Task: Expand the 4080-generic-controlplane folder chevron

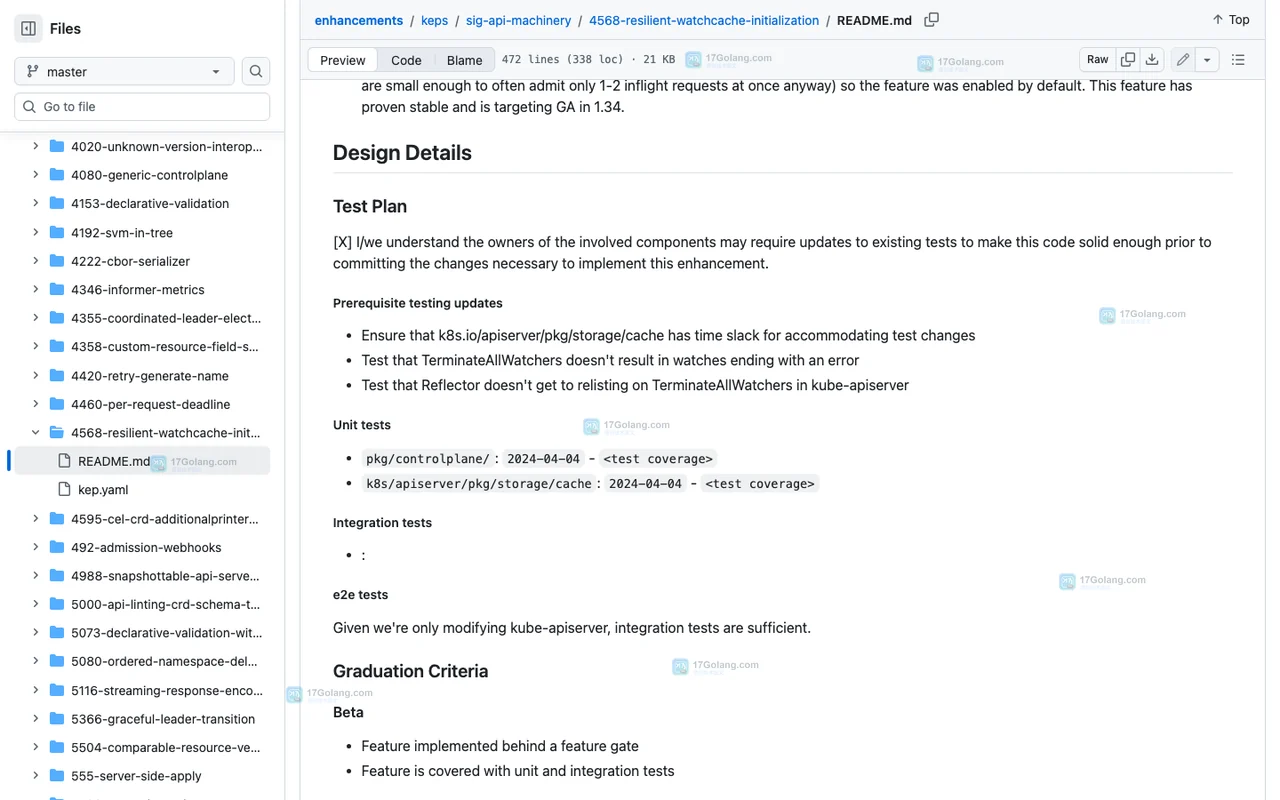Action: coord(36,175)
